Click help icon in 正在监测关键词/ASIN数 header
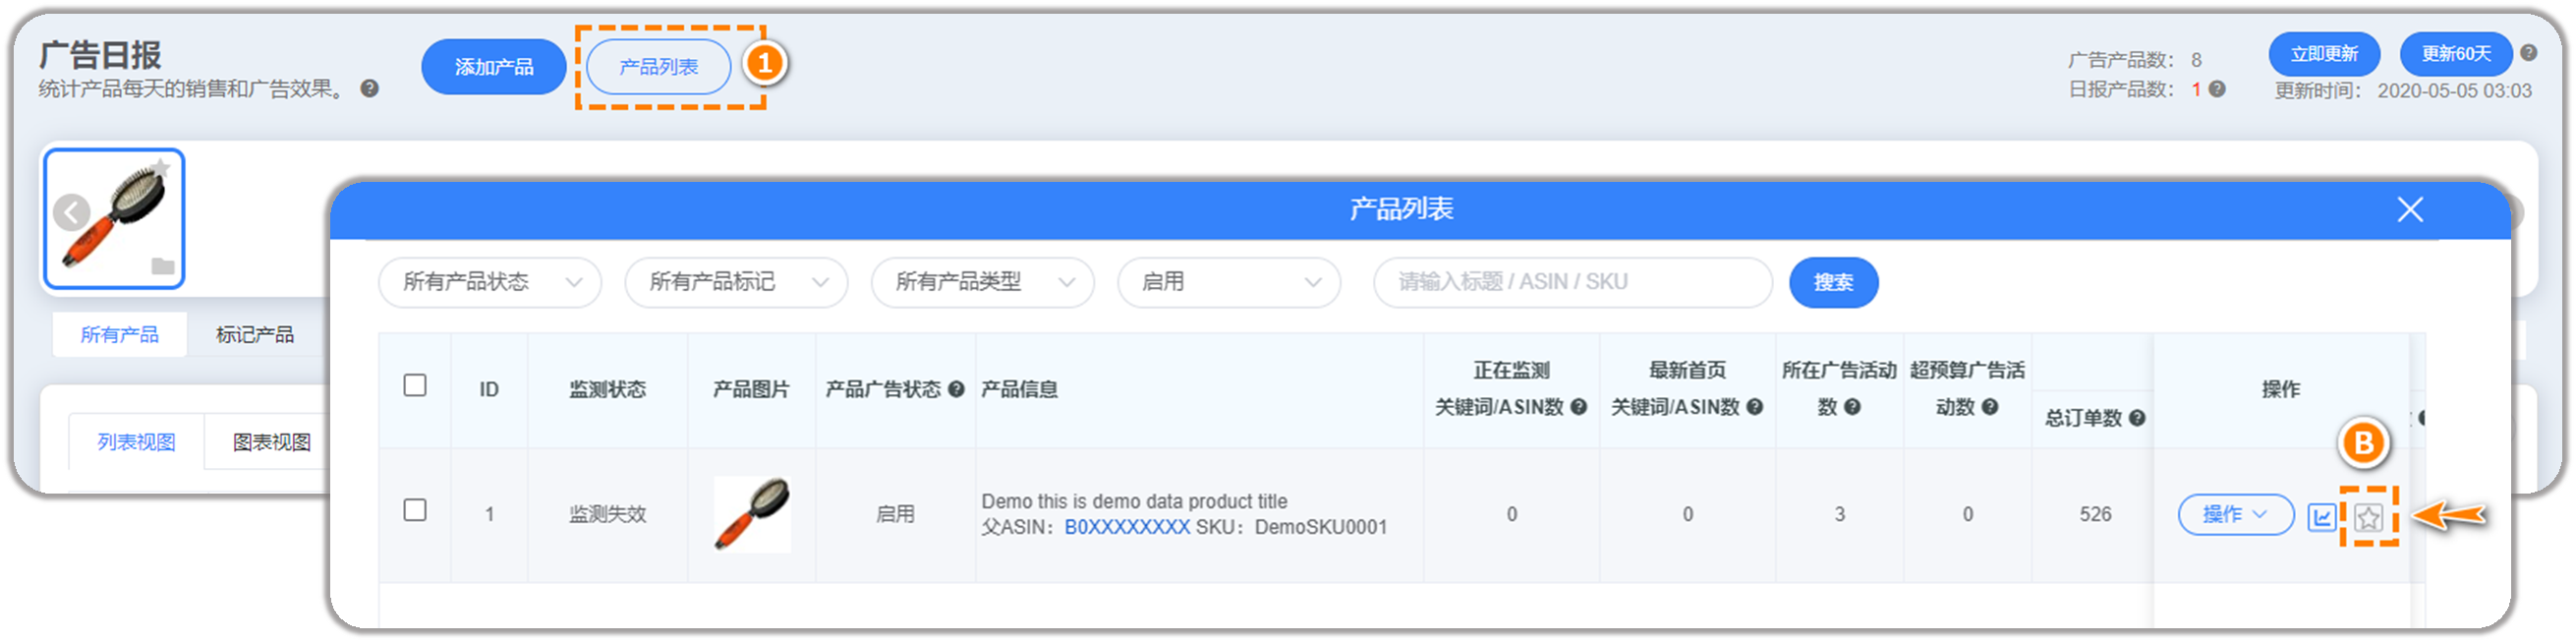 pos(1578,407)
